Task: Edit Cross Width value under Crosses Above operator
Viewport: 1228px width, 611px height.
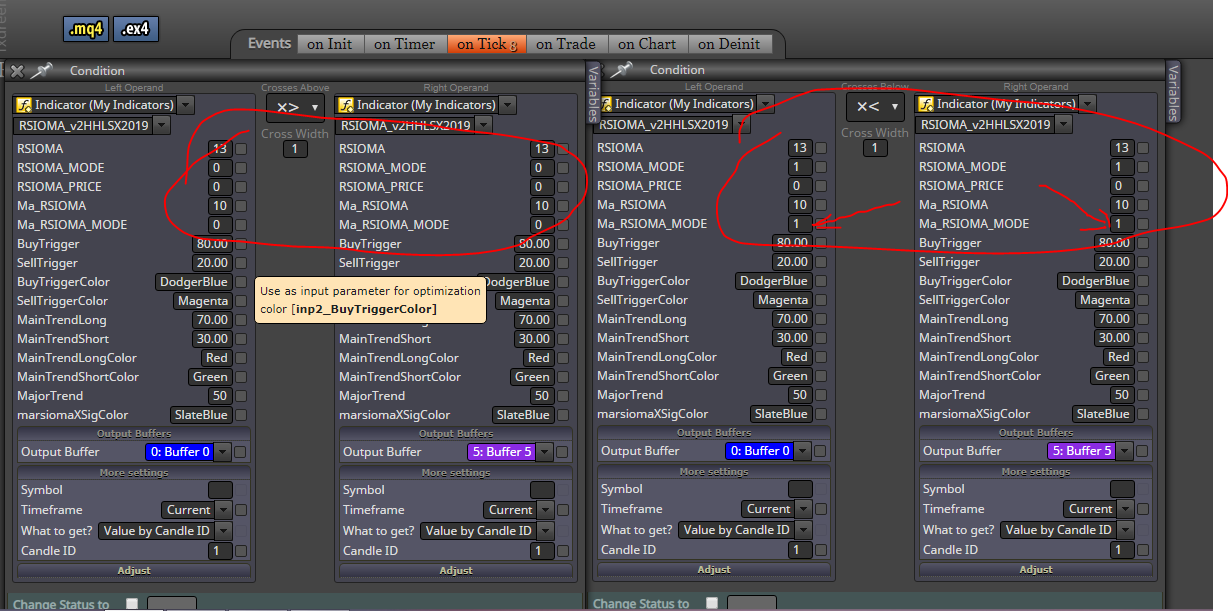Action: tap(295, 149)
